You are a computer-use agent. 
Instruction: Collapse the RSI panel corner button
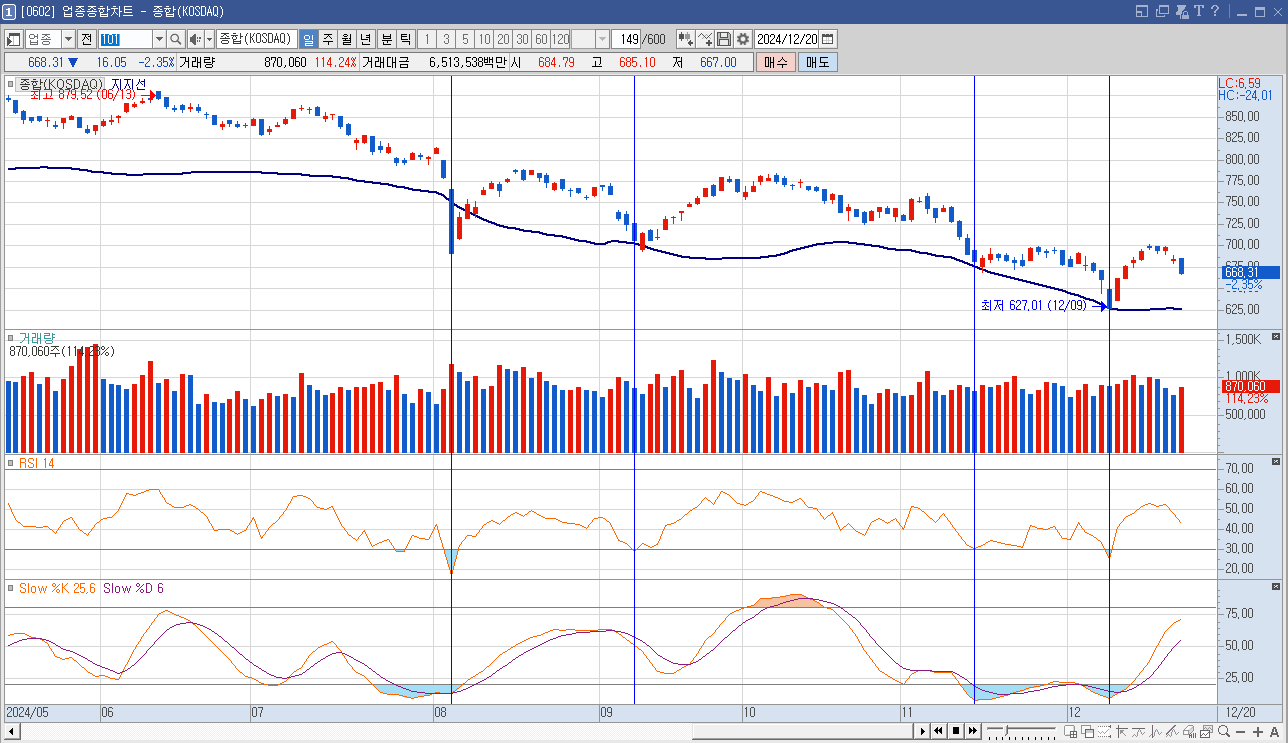click(1275, 462)
